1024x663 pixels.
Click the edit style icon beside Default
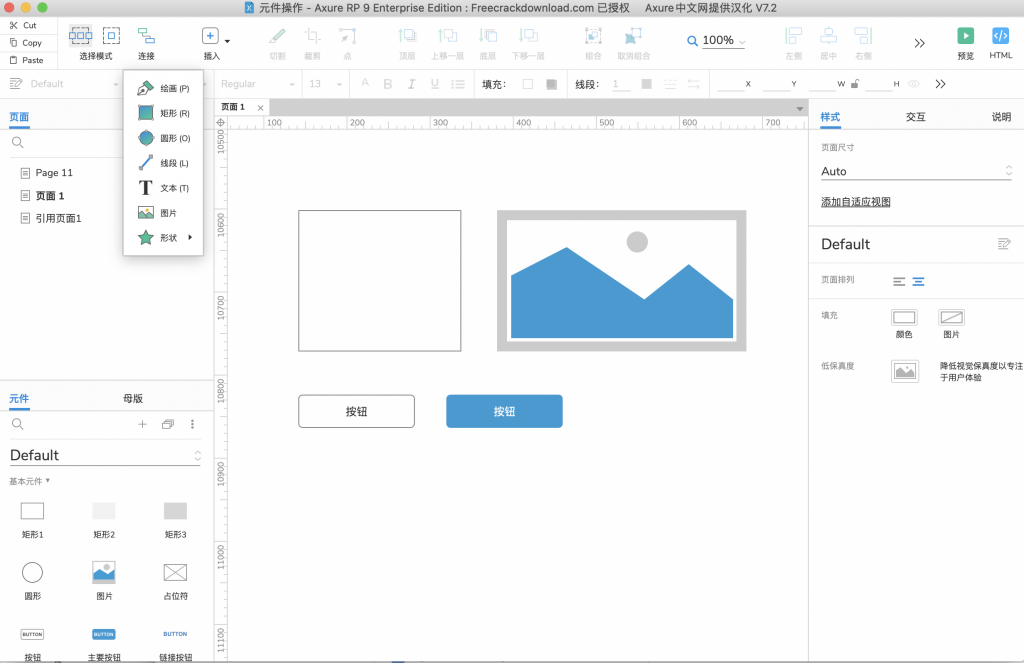(1004, 244)
